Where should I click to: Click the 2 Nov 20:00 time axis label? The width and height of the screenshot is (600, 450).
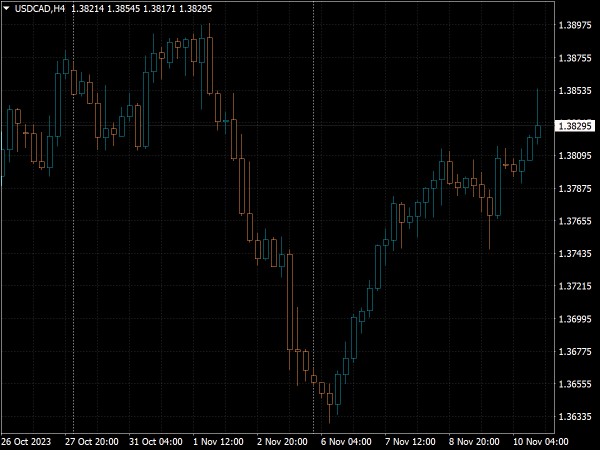tap(282, 442)
